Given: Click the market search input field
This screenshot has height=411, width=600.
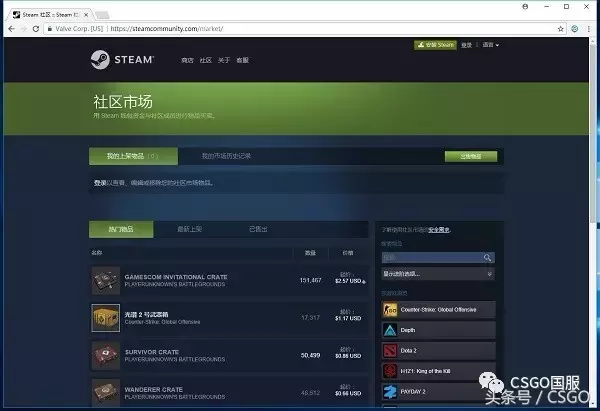Looking at the screenshot, I should click(x=432, y=258).
